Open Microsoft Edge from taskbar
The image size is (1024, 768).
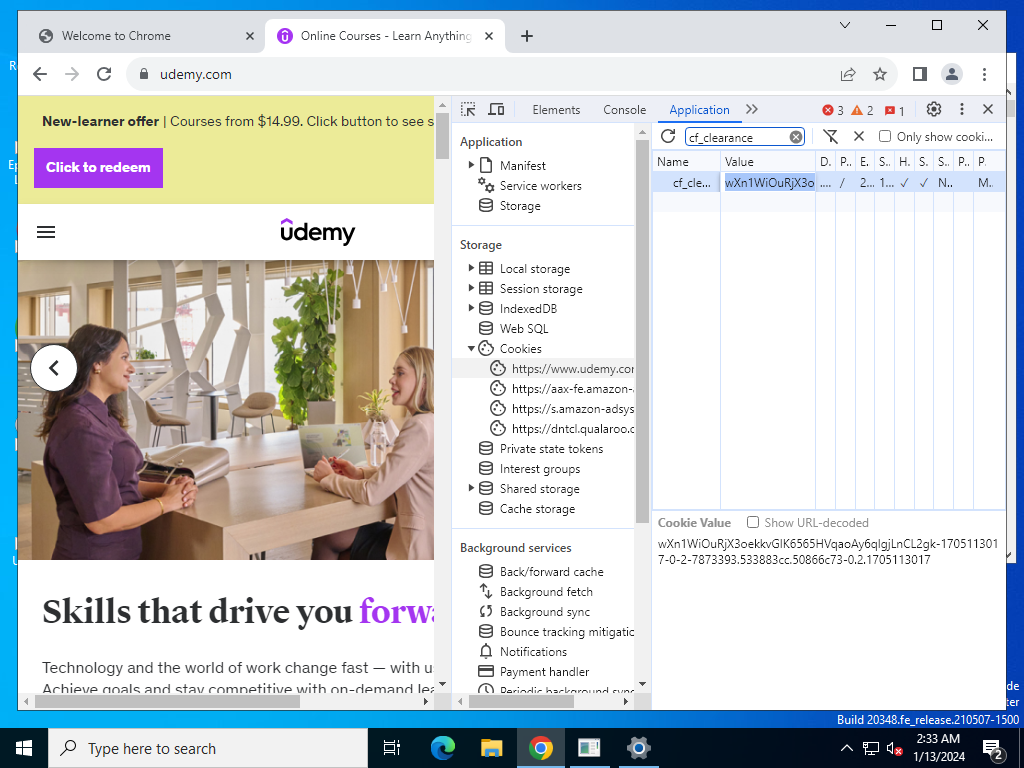(443, 748)
